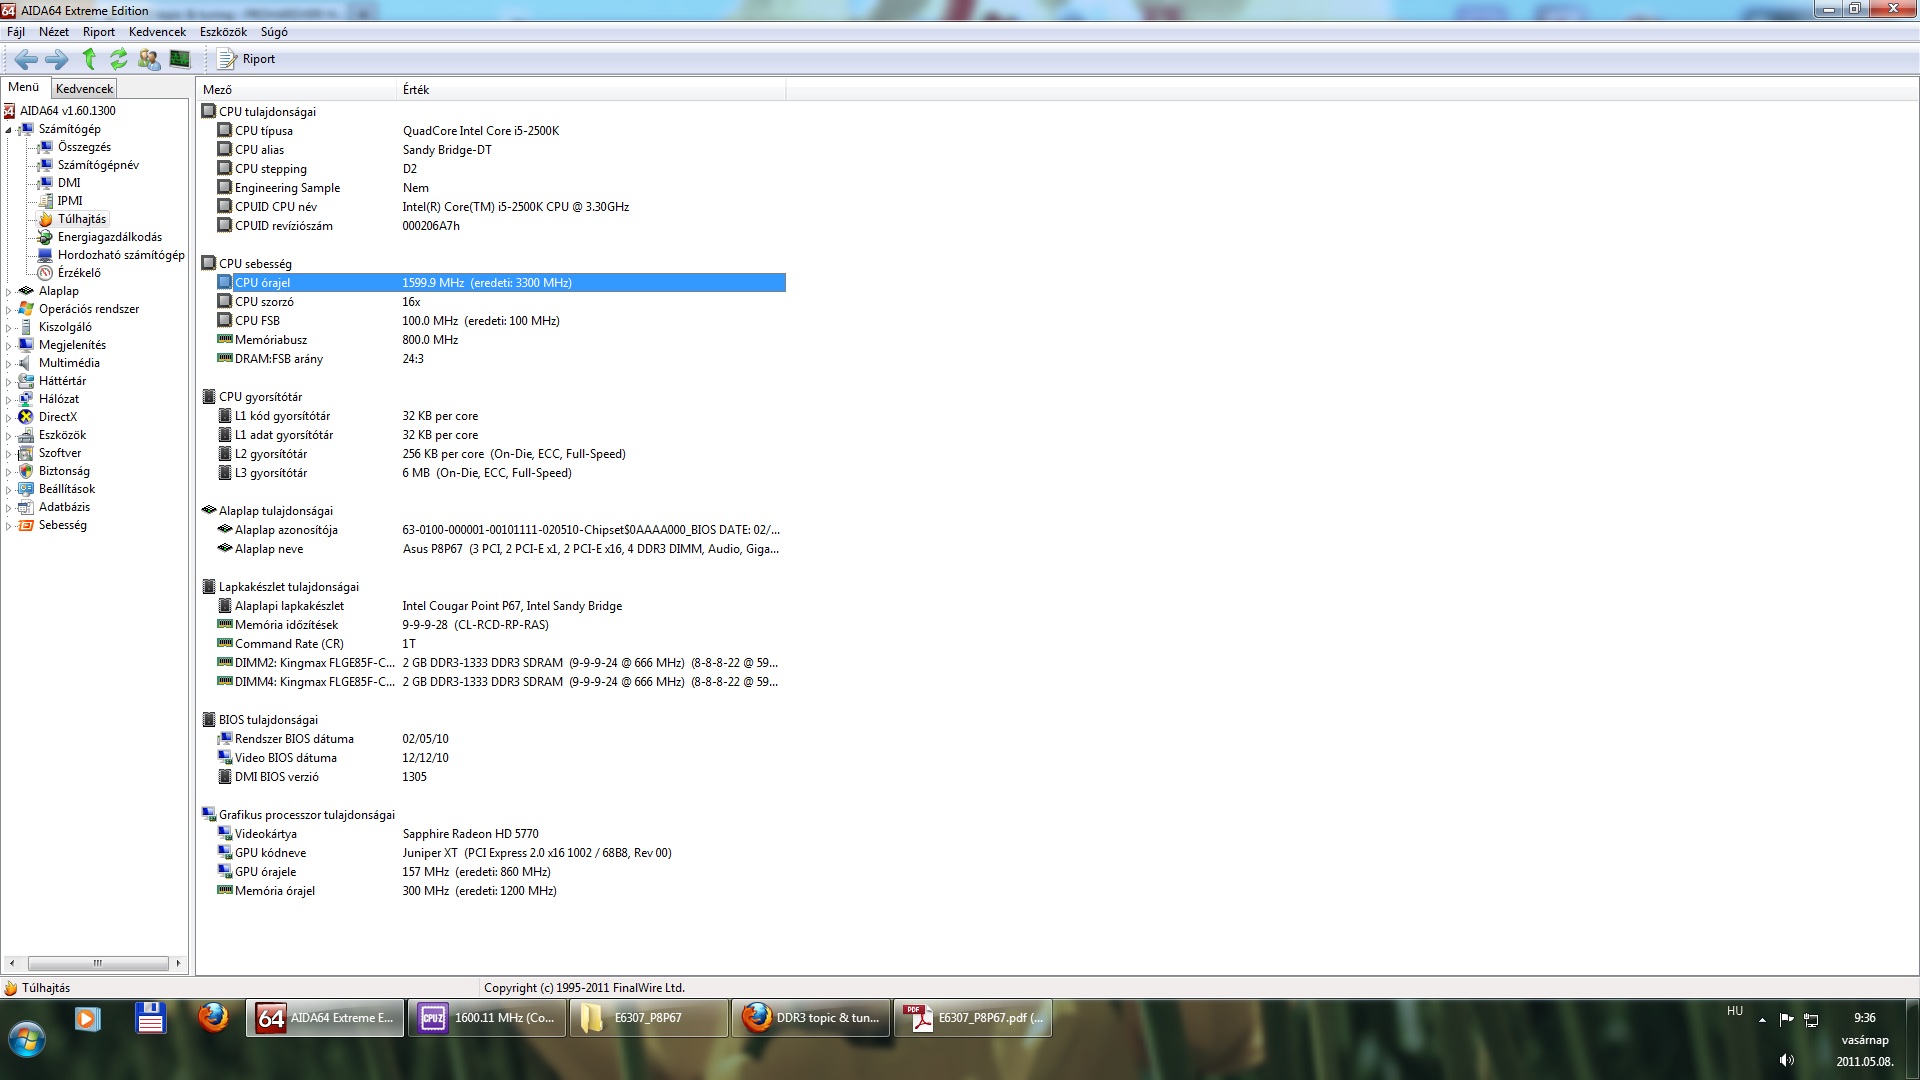Click the Eszközök tree item
Image resolution: width=1920 pixels, height=1080 pixels.
[62, 435]
